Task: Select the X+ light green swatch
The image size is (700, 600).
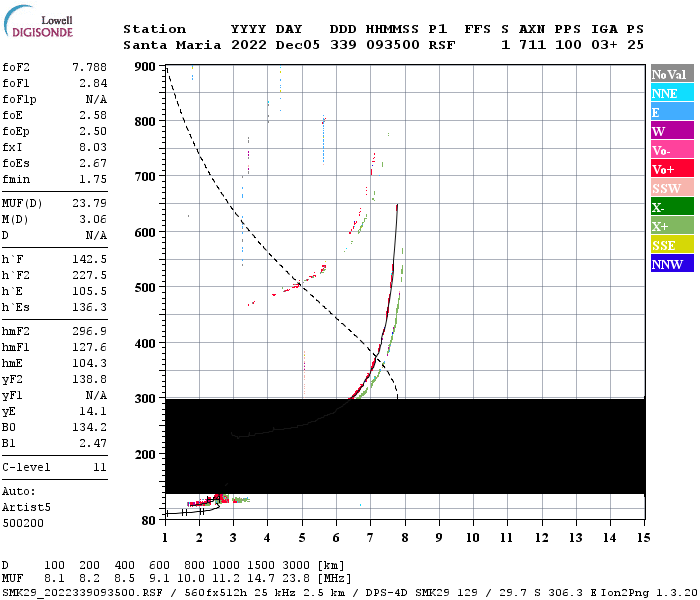Action: [672, 226]
